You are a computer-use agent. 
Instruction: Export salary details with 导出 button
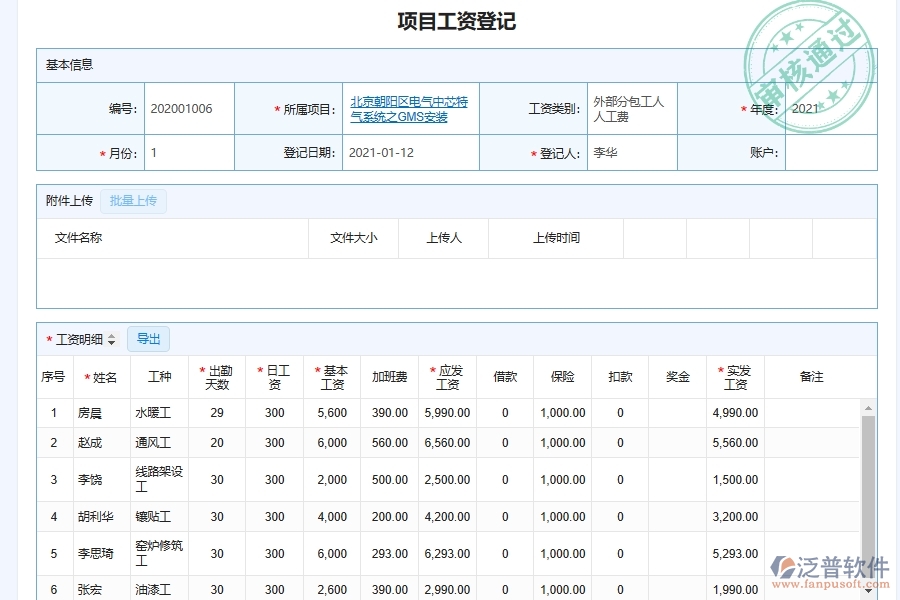(x=148, y=339)
